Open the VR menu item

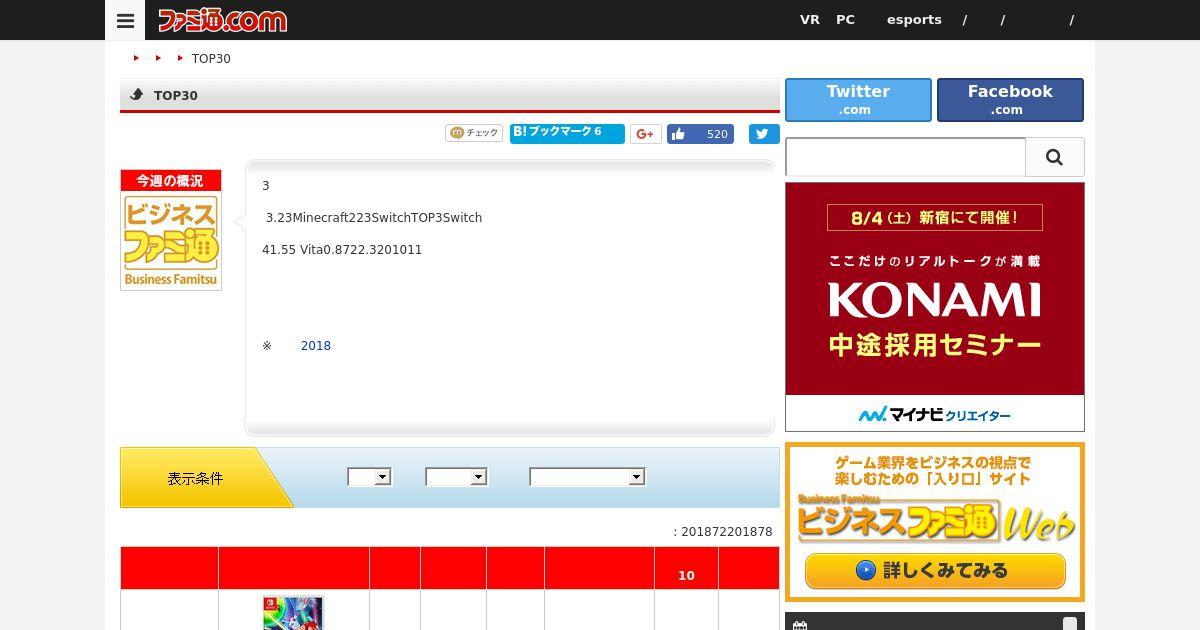pyautogui.click(x=809, y=20)
